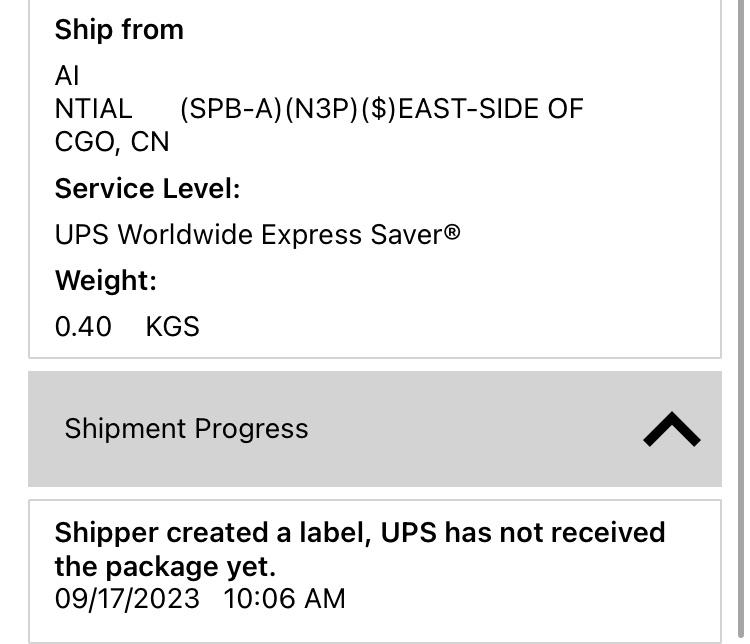Click the KGS weight unit
The width and height of the screenshot is (750, 644).
pyautogui.click(x=172, y=327)
